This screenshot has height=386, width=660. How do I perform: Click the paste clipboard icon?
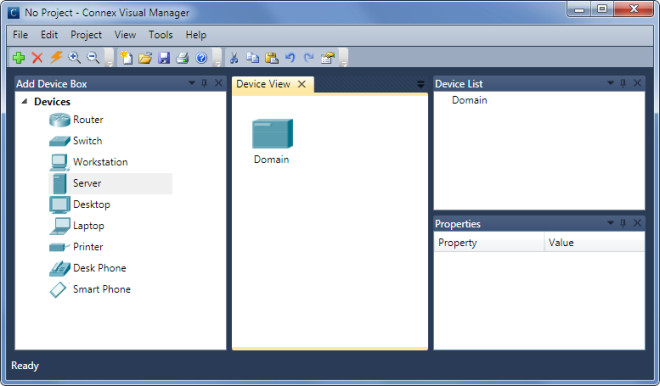click(x=271, y=58)
